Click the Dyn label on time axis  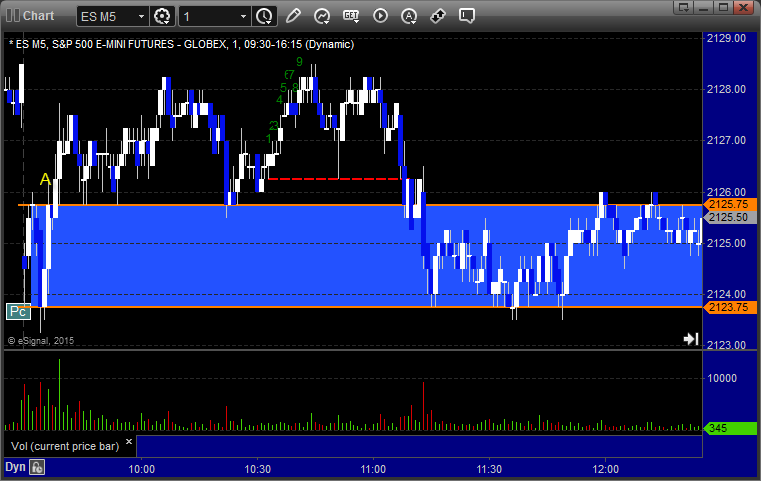pos(15,467)
